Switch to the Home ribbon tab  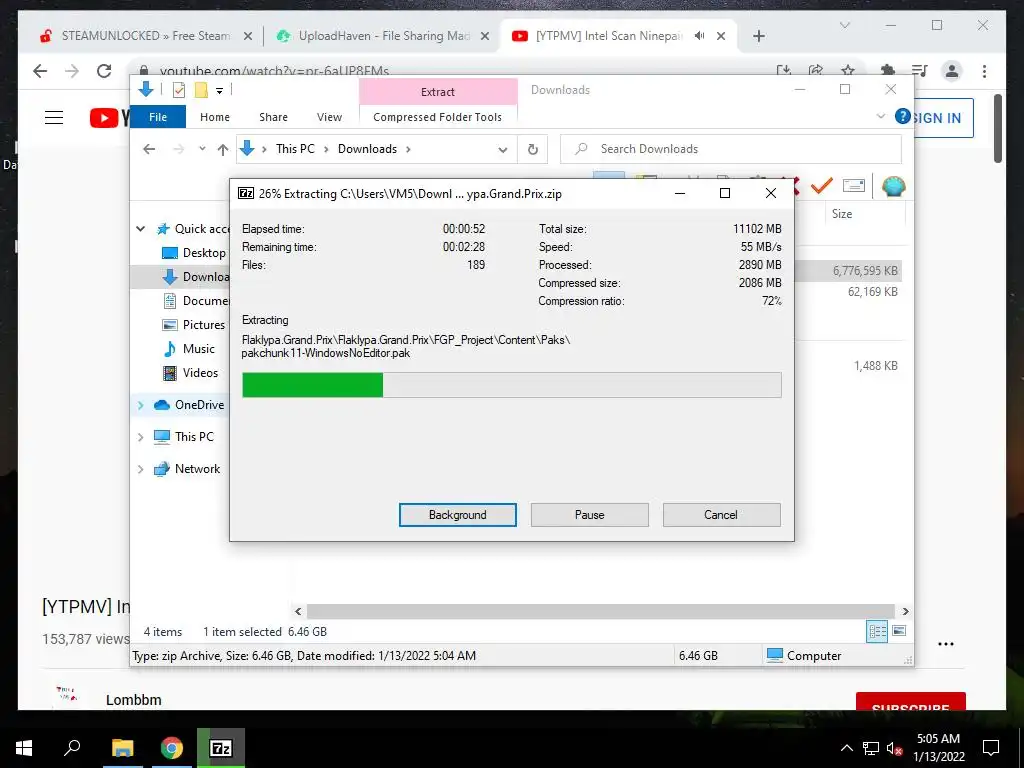(x=215, y=117)
